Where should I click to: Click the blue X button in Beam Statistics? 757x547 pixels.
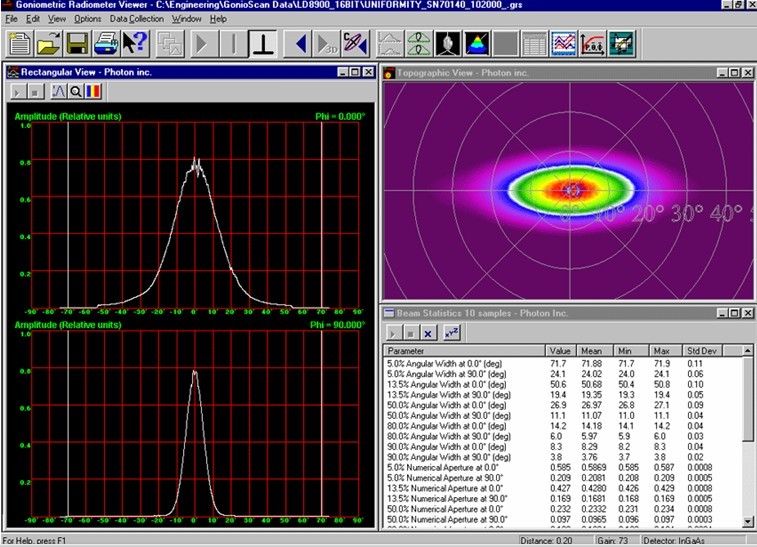tap(427, 332)
